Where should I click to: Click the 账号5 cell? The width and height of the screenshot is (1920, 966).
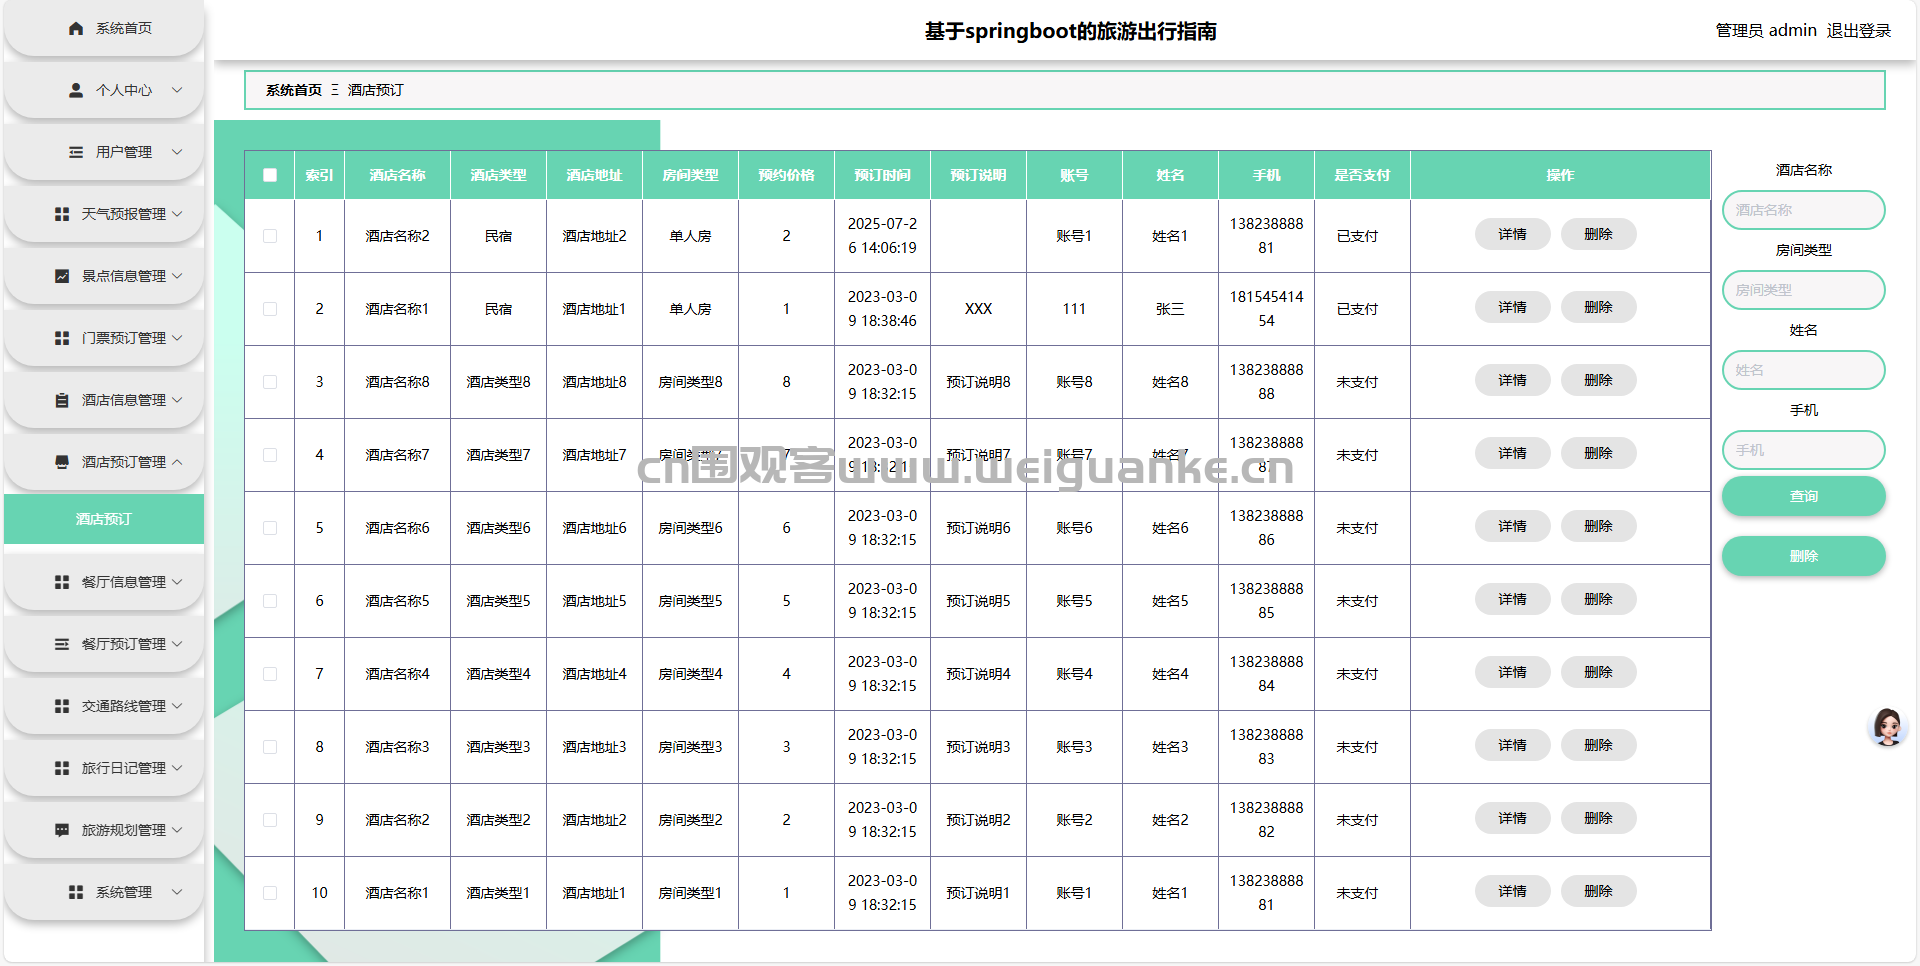click(x=1074, y=601)
